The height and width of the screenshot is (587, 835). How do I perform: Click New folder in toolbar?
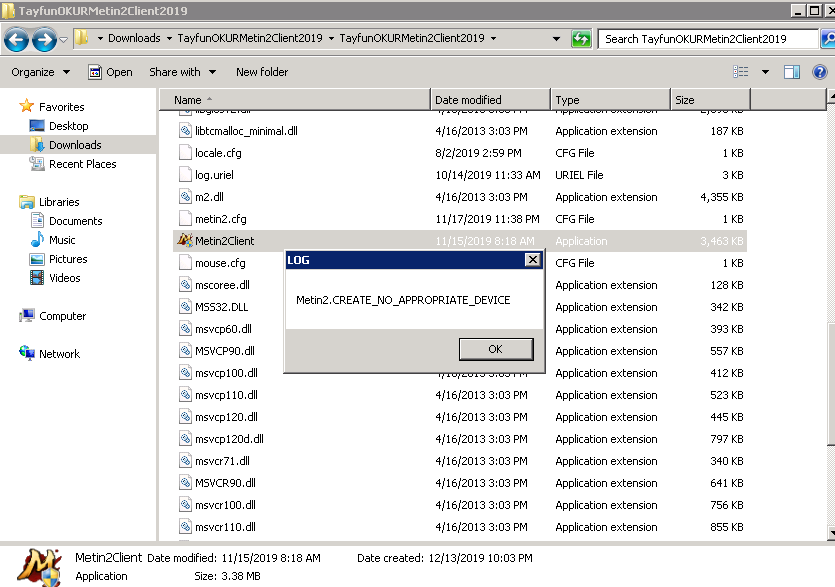(x=262, y=72)
